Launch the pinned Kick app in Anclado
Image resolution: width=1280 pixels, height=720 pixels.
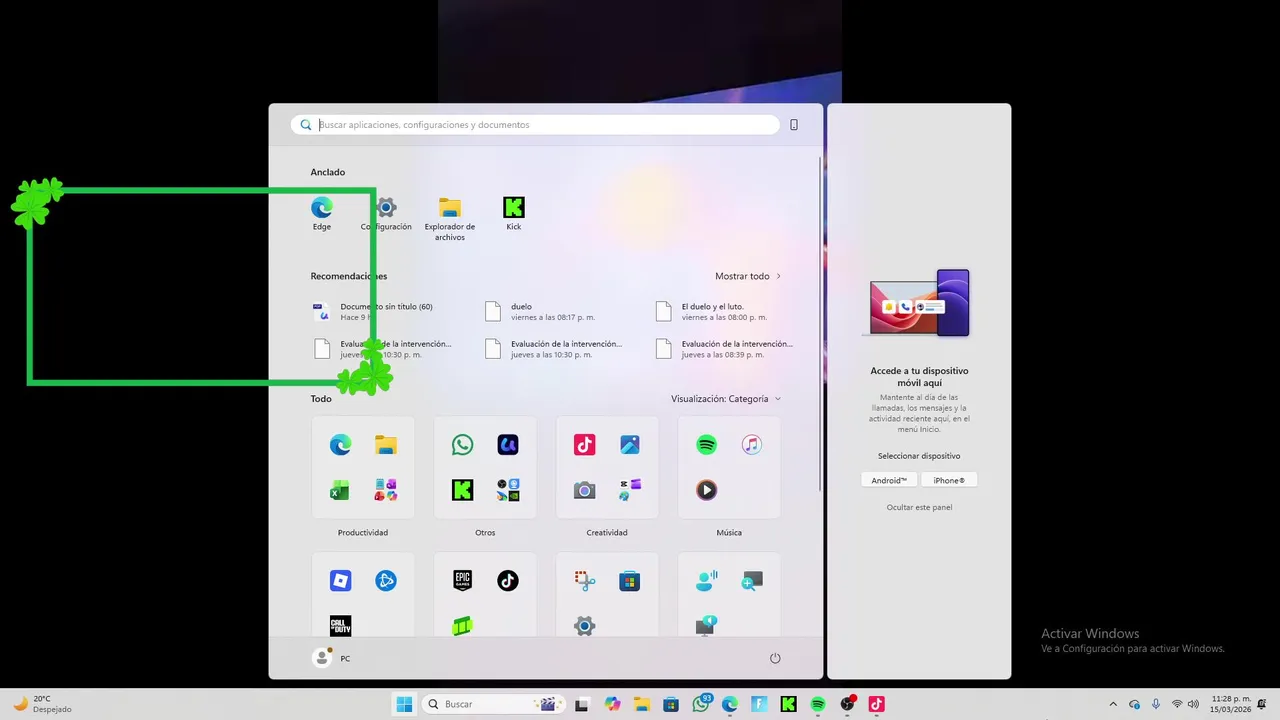click(x=514, y=213)
